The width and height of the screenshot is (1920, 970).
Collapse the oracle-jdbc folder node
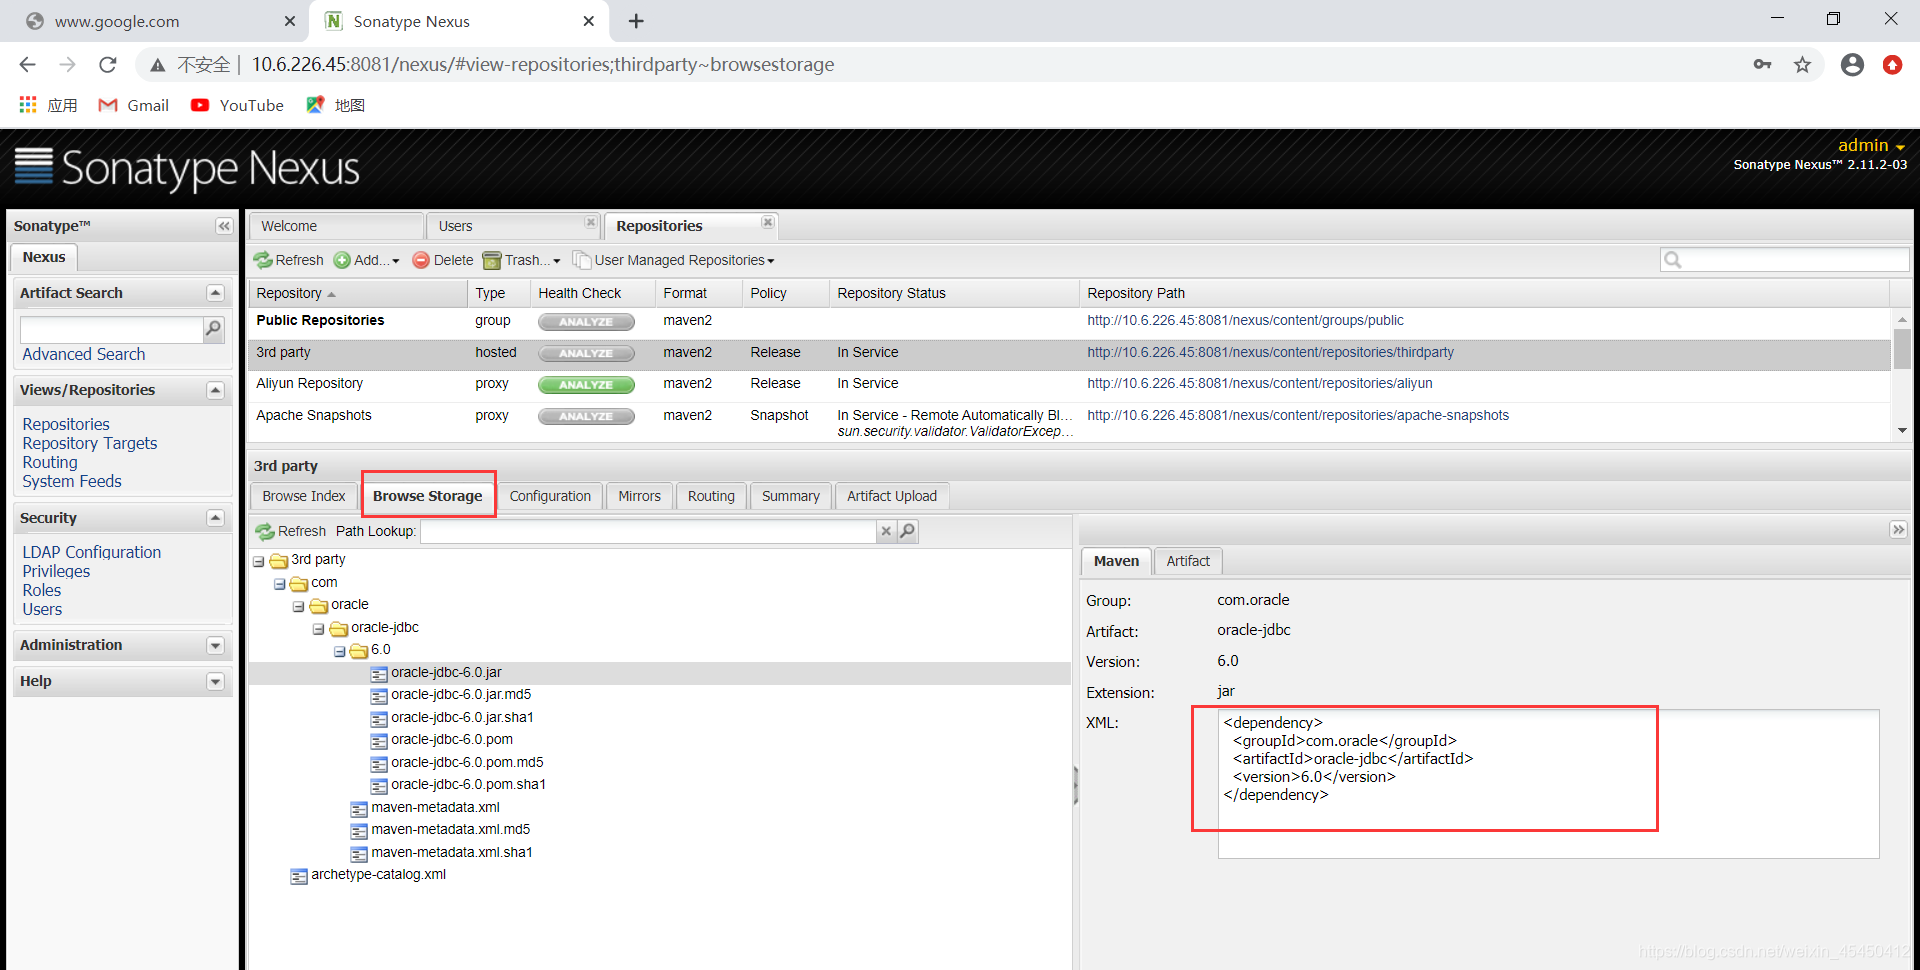(319, 629)
